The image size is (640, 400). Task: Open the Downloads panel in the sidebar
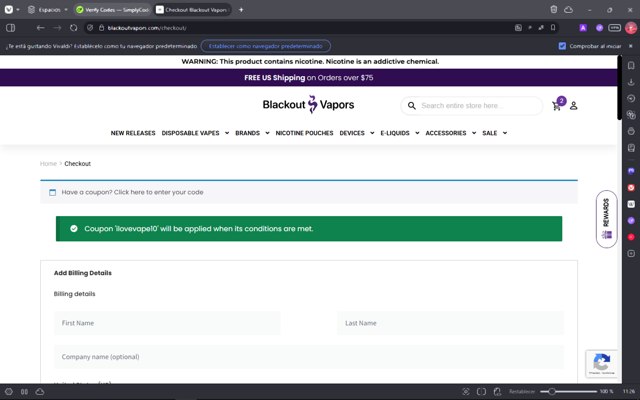point(631,82)
